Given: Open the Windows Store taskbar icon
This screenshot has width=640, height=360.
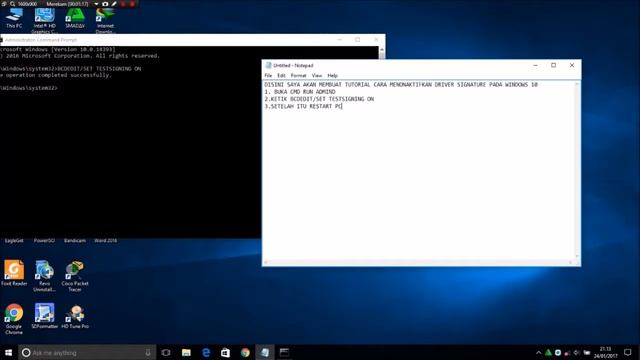Looking at the screenshot, I should point(225,353).
